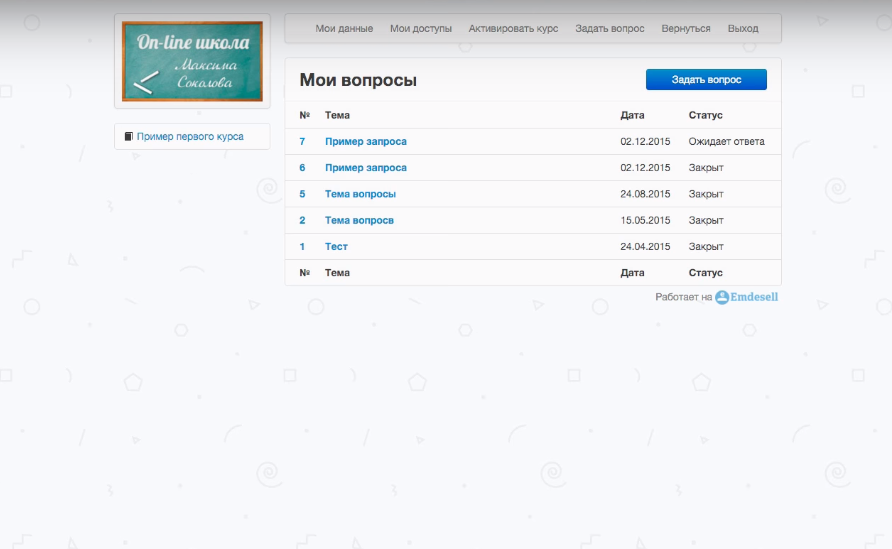The width and height of the screenshot is (892, 549).
Task: Click the top Статус column header
Action: click(705, 115)
